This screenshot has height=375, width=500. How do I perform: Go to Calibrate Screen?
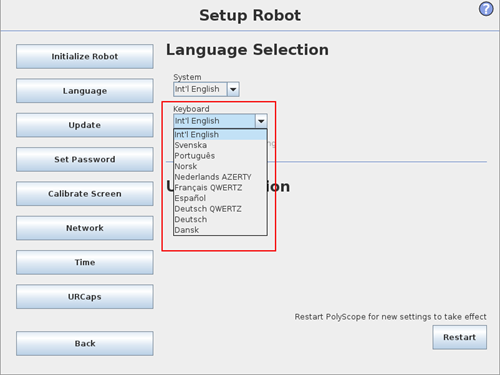[x=85, y=194]
